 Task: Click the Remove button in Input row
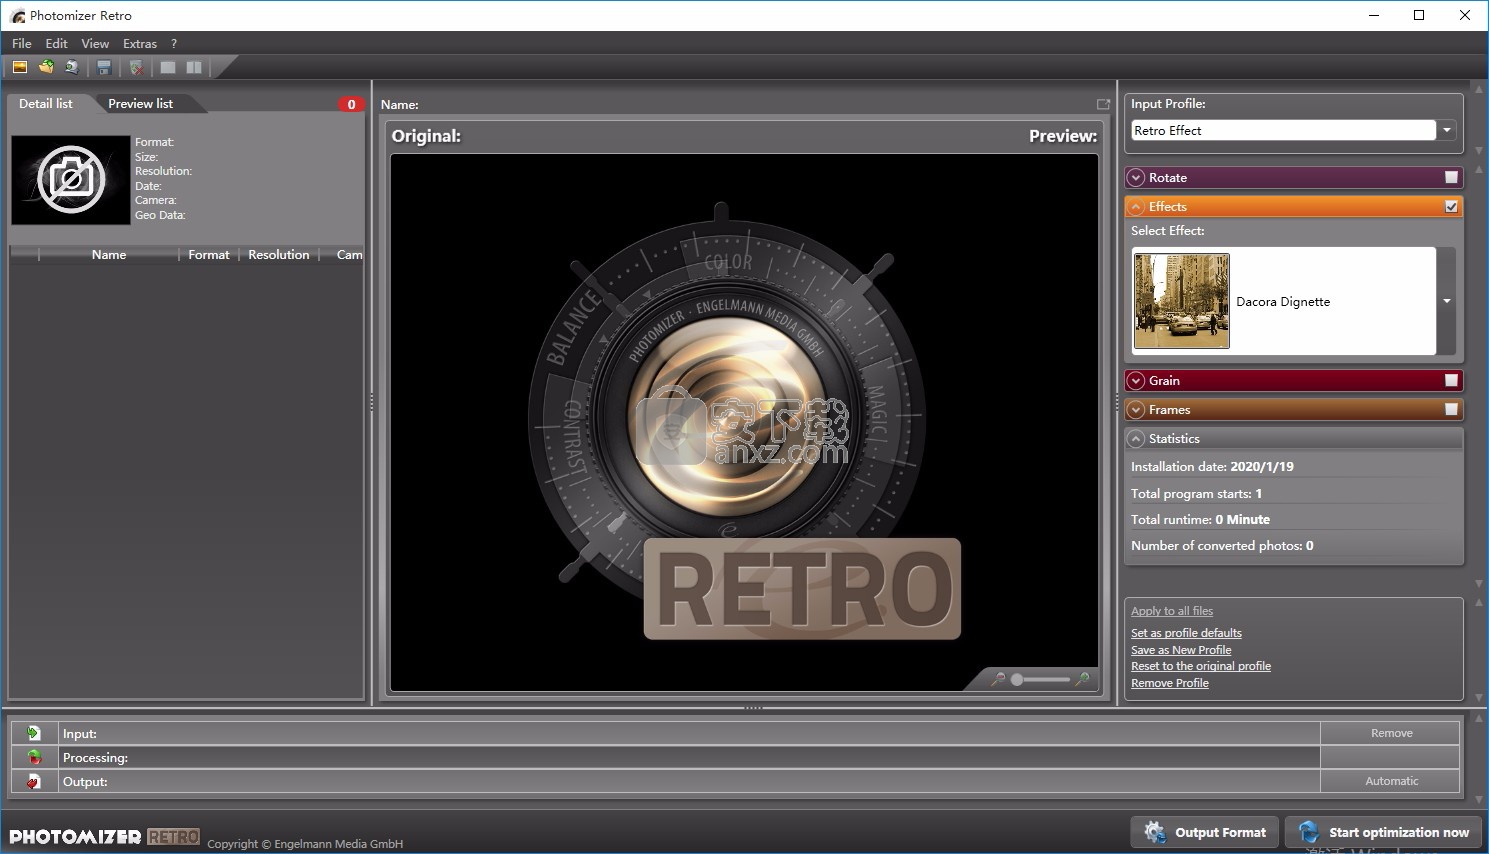[x=1391, y=733]
